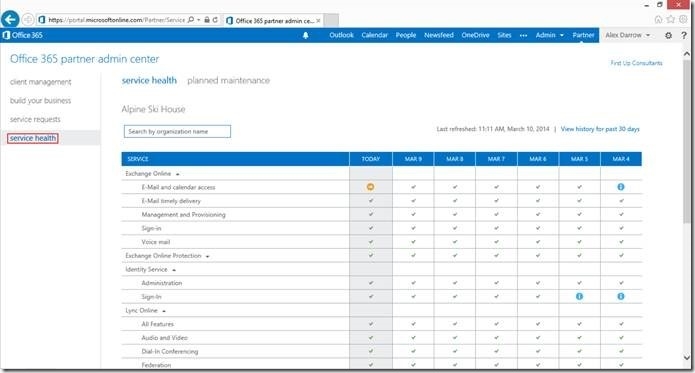695x373 pixels.
Task: Click the search magnifier in address bar
Action: tap(191, 20)
